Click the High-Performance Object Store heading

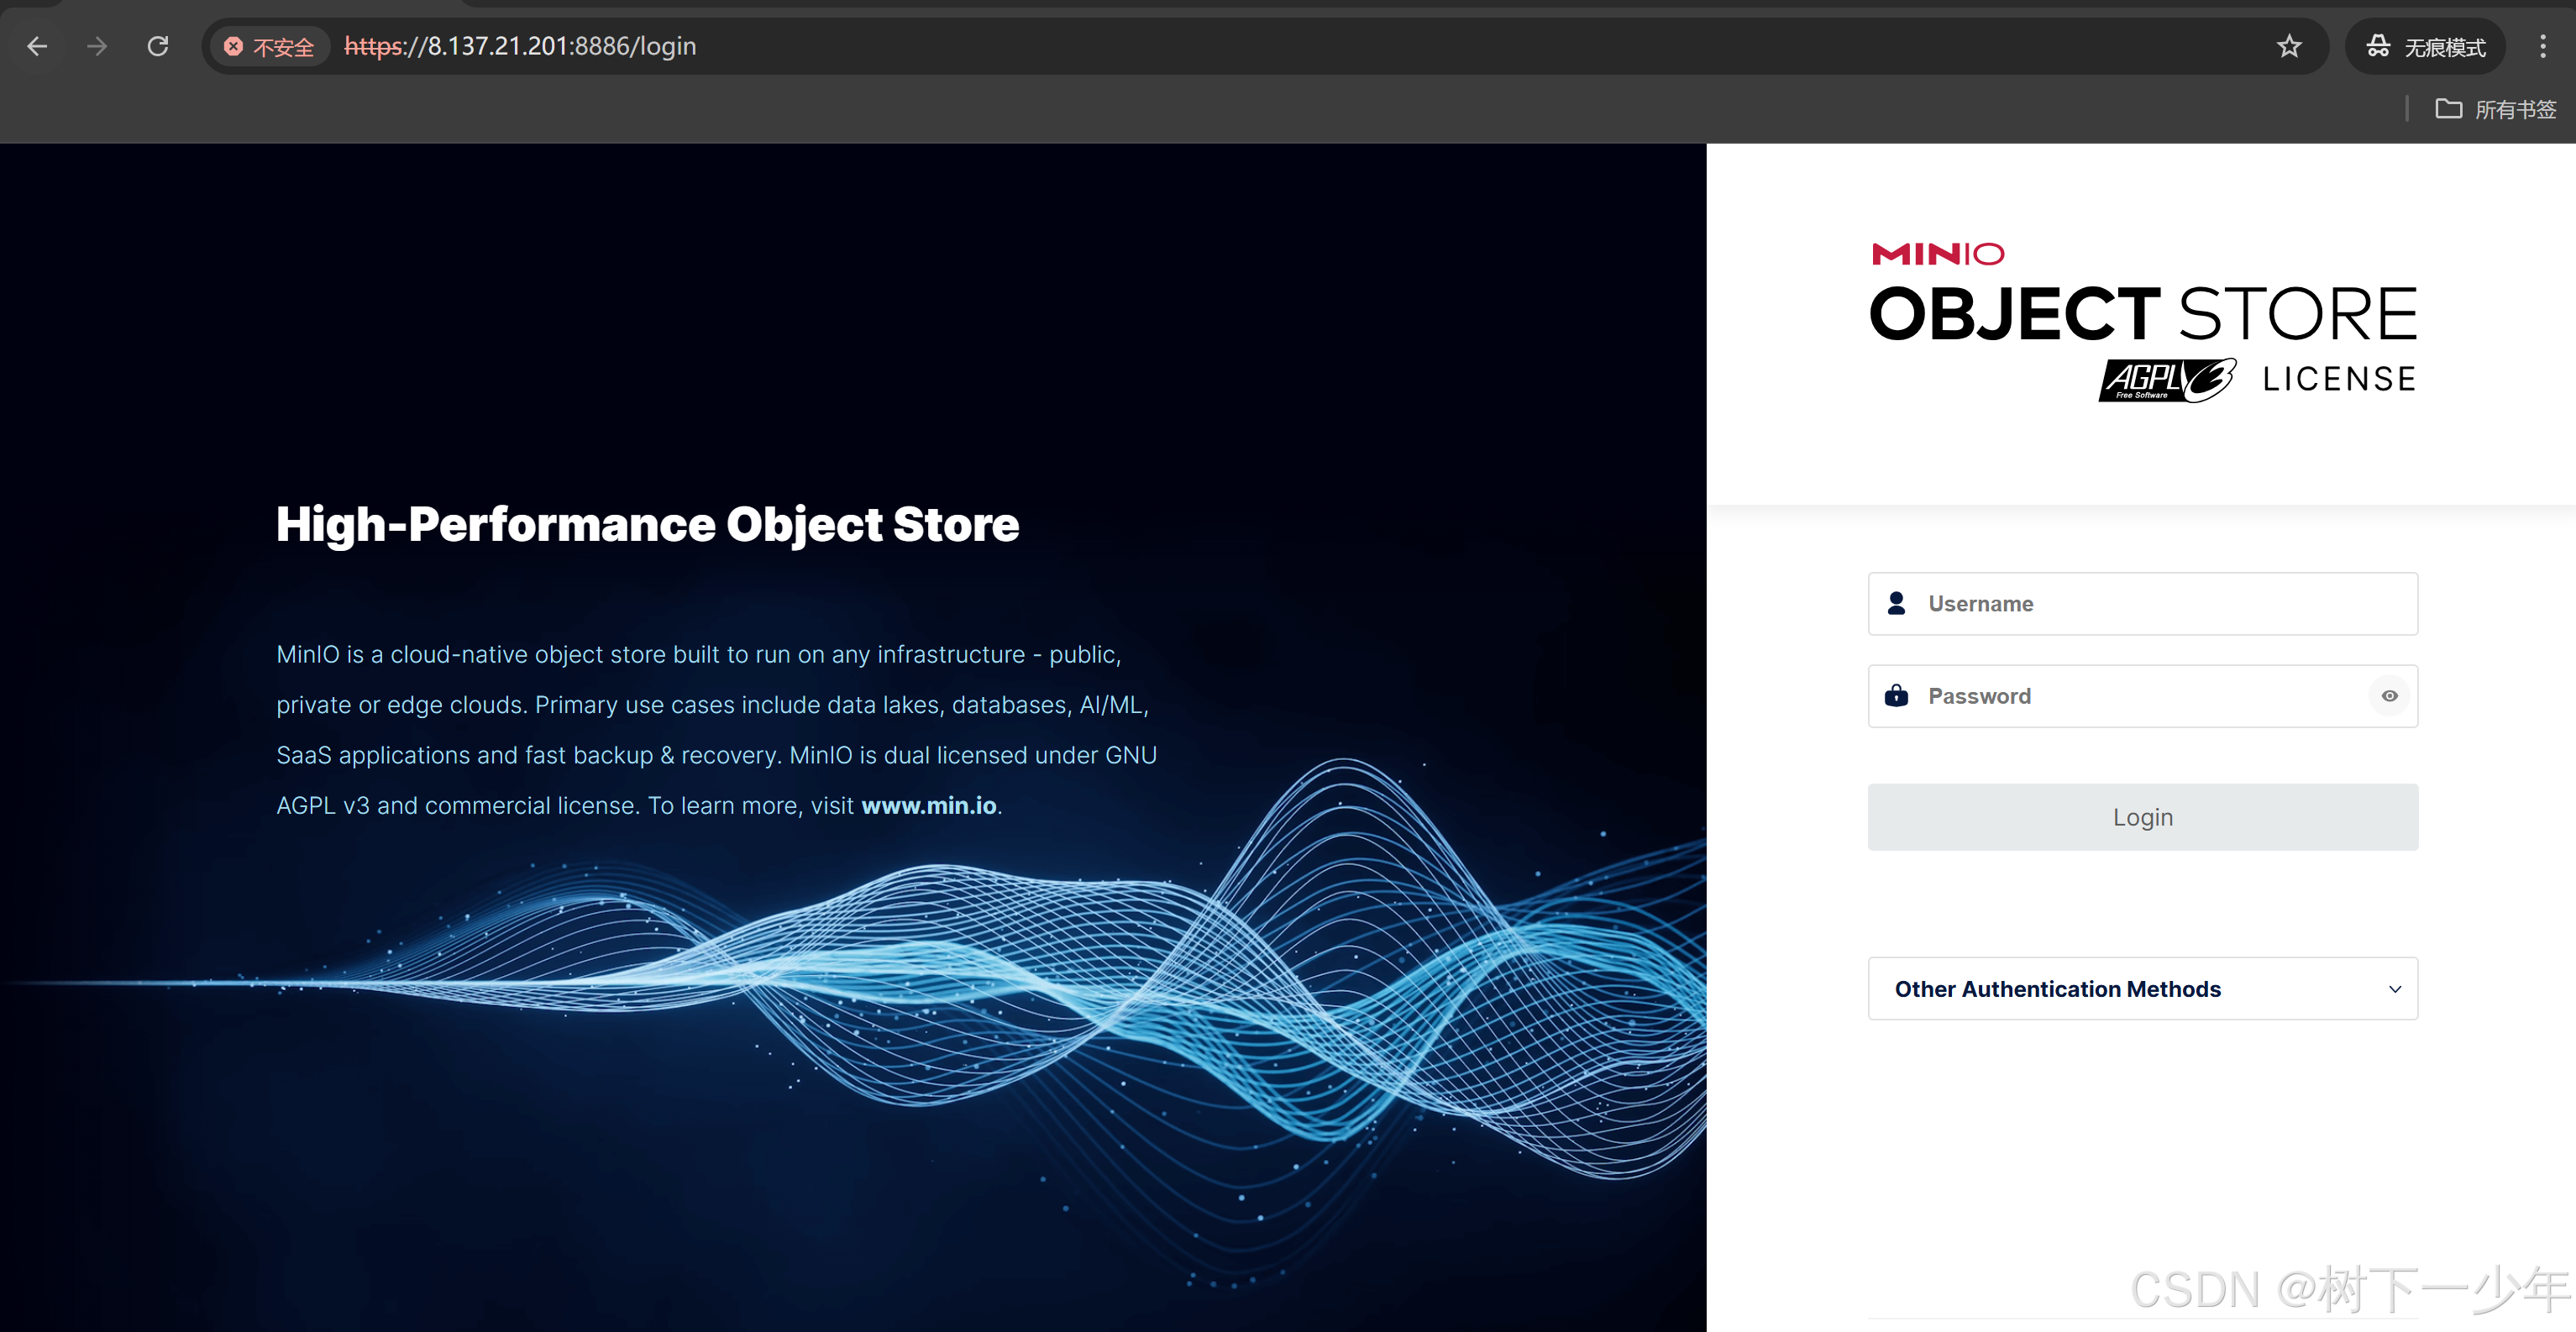pyautogui.click(x=647, y=524)
